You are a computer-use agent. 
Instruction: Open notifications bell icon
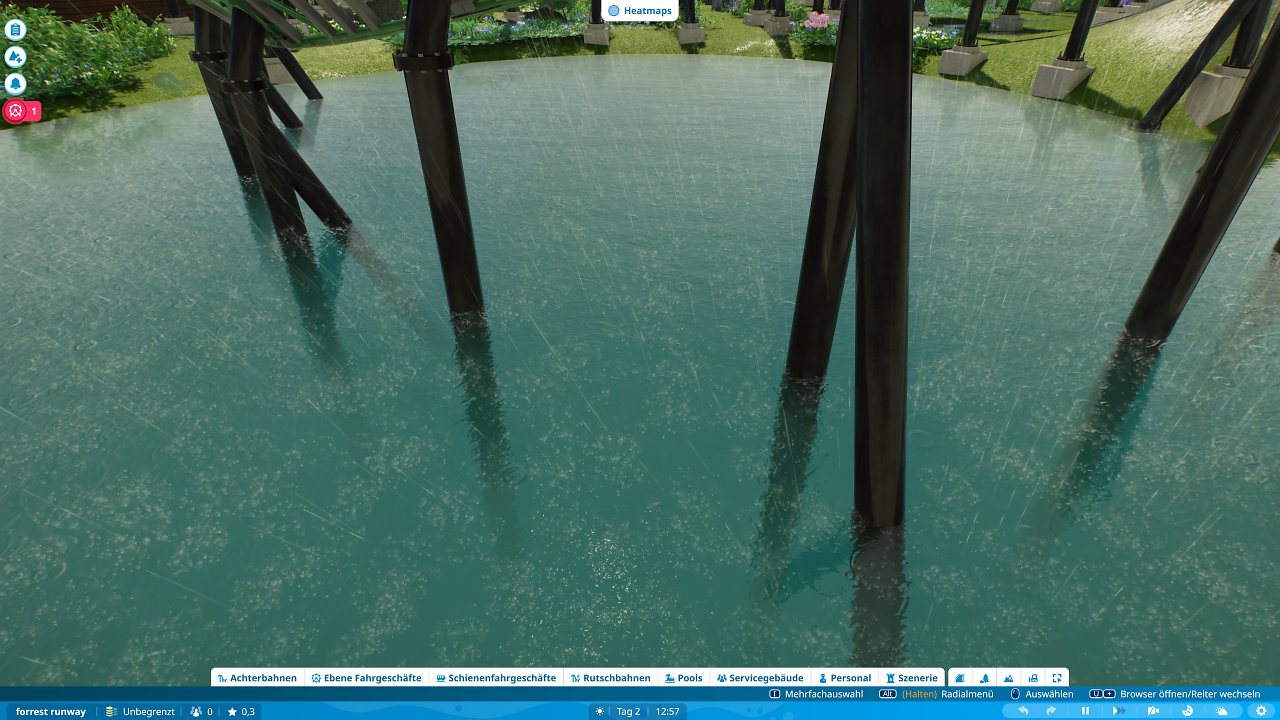pos(15,84)
